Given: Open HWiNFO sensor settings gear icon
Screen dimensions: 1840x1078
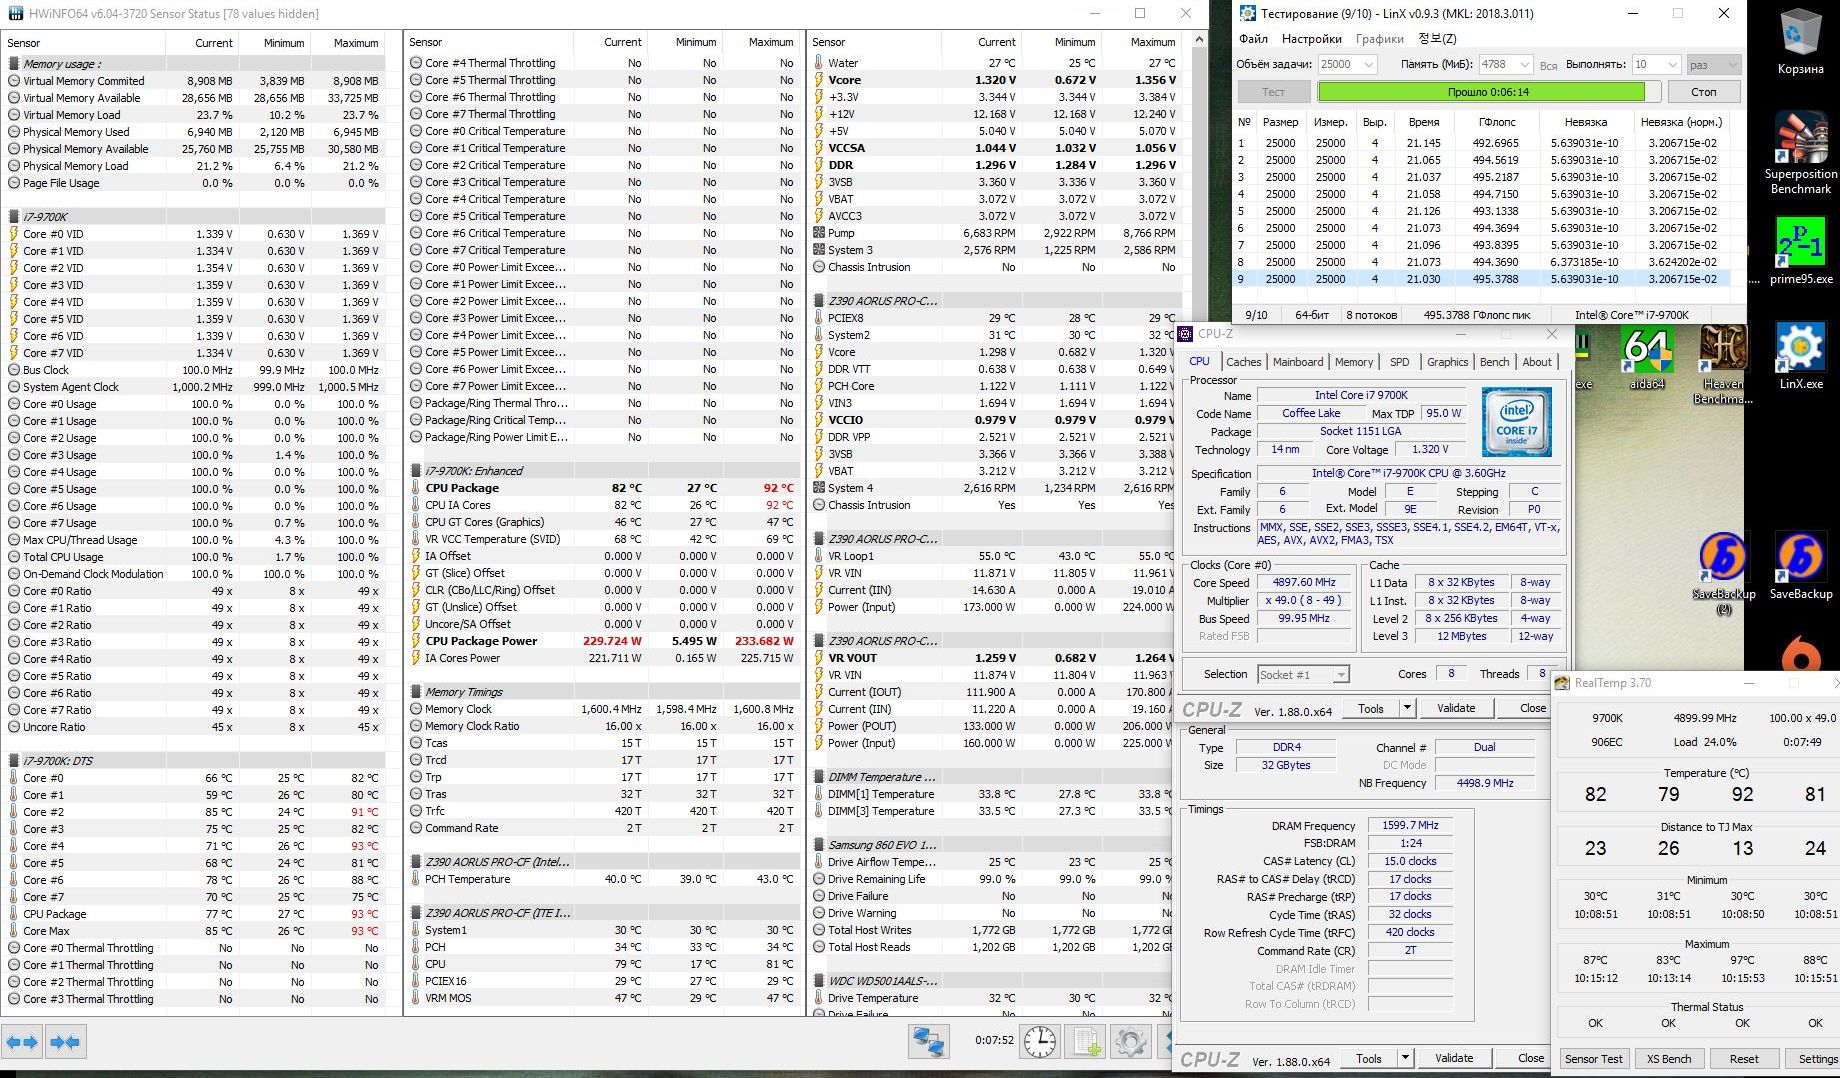Looking at the screenshot, I should (1131, 1041).
